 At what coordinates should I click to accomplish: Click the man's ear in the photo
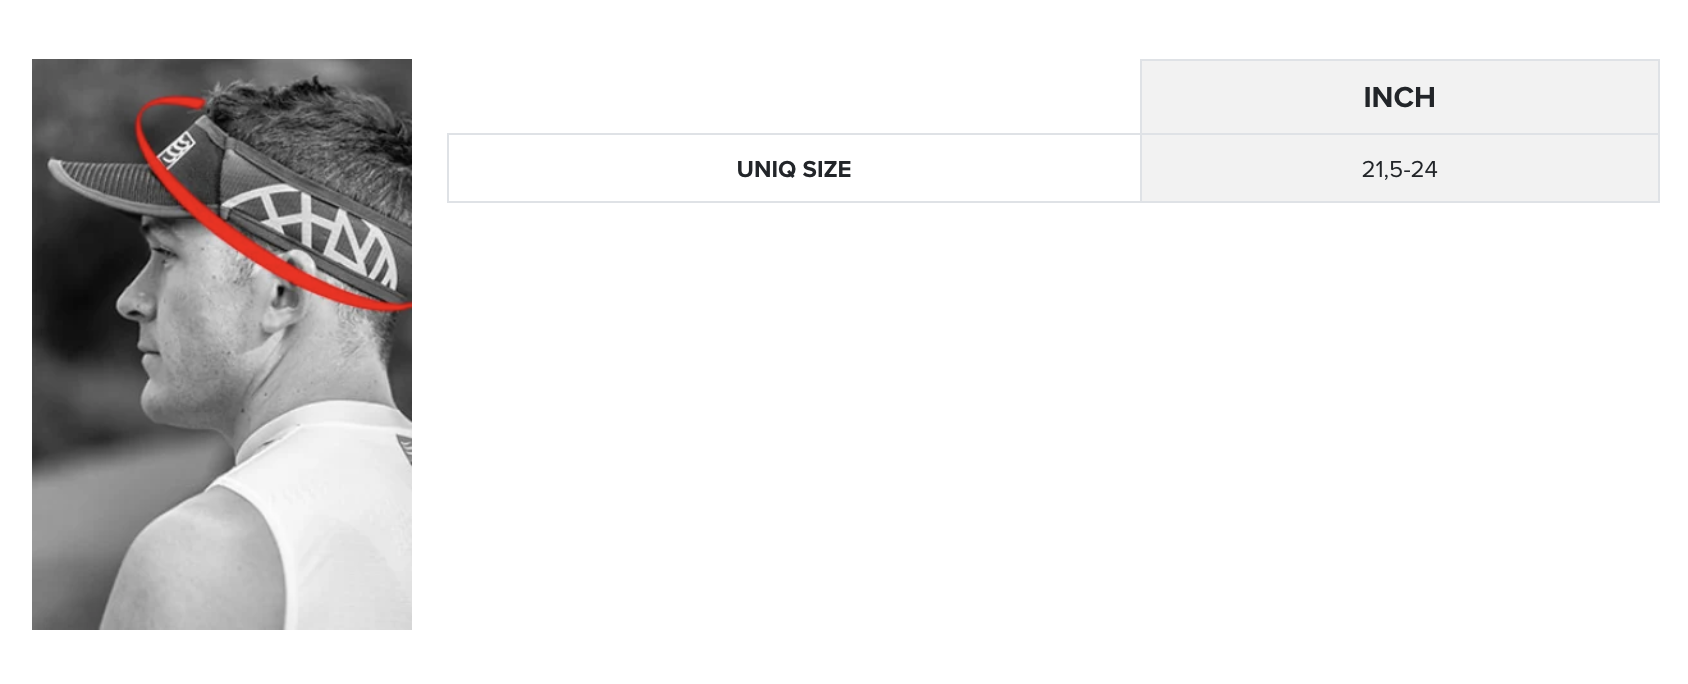[283, 290]
